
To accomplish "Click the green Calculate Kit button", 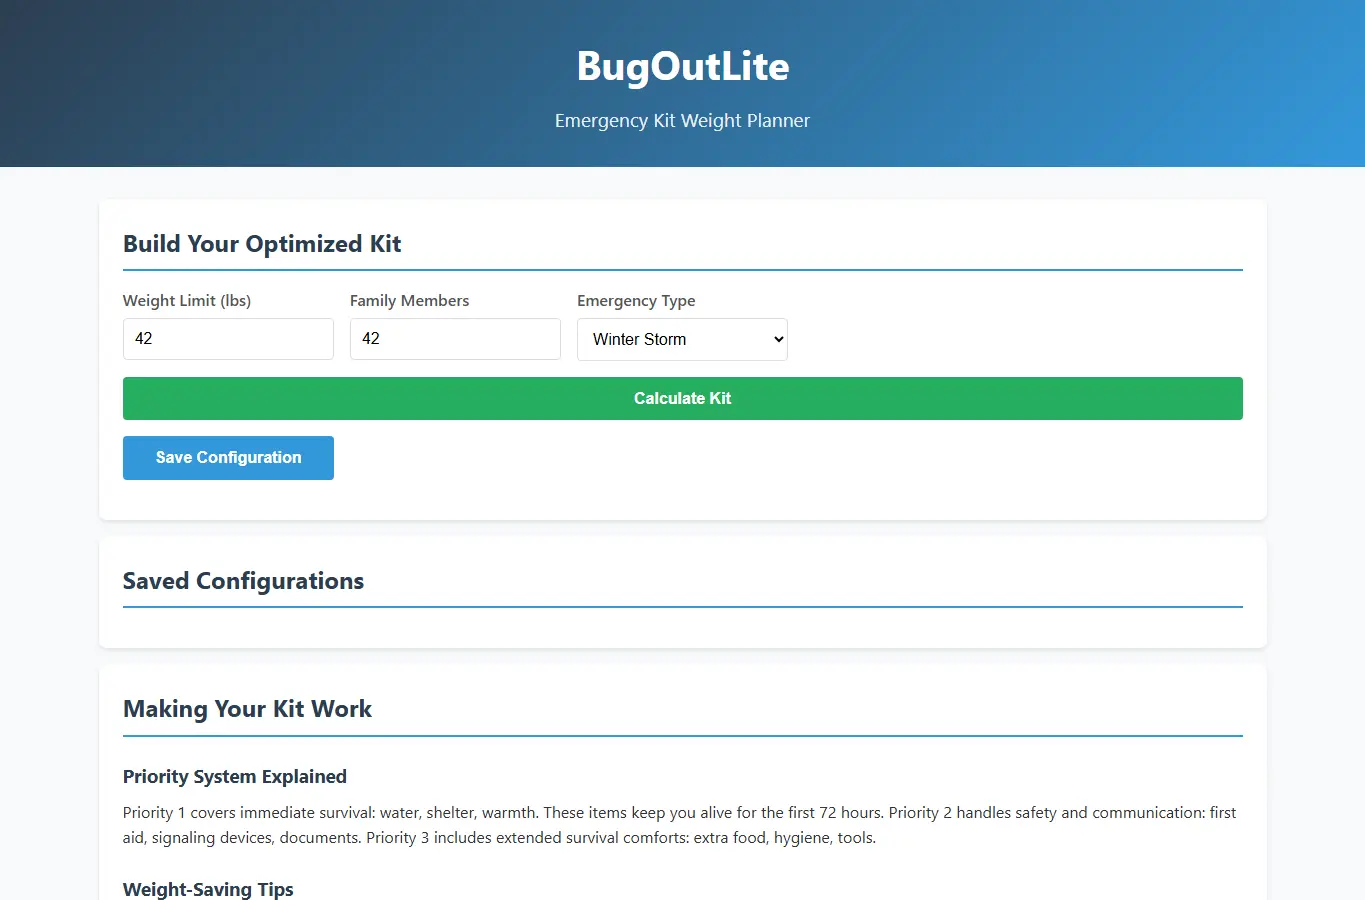I will click(x=683, y=398).
